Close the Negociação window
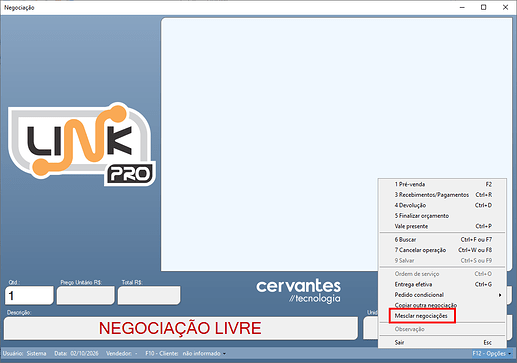517x363 pixels. click(505, 7)
